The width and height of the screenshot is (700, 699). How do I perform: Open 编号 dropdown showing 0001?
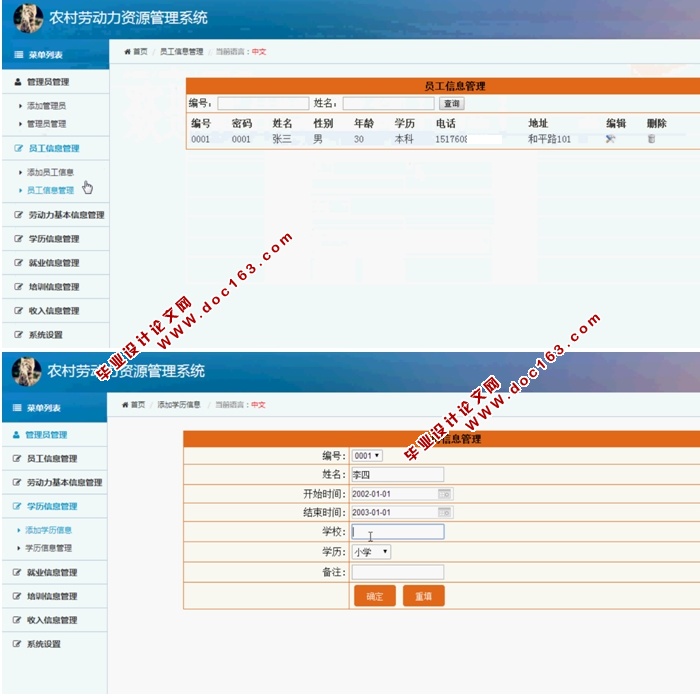367,455
